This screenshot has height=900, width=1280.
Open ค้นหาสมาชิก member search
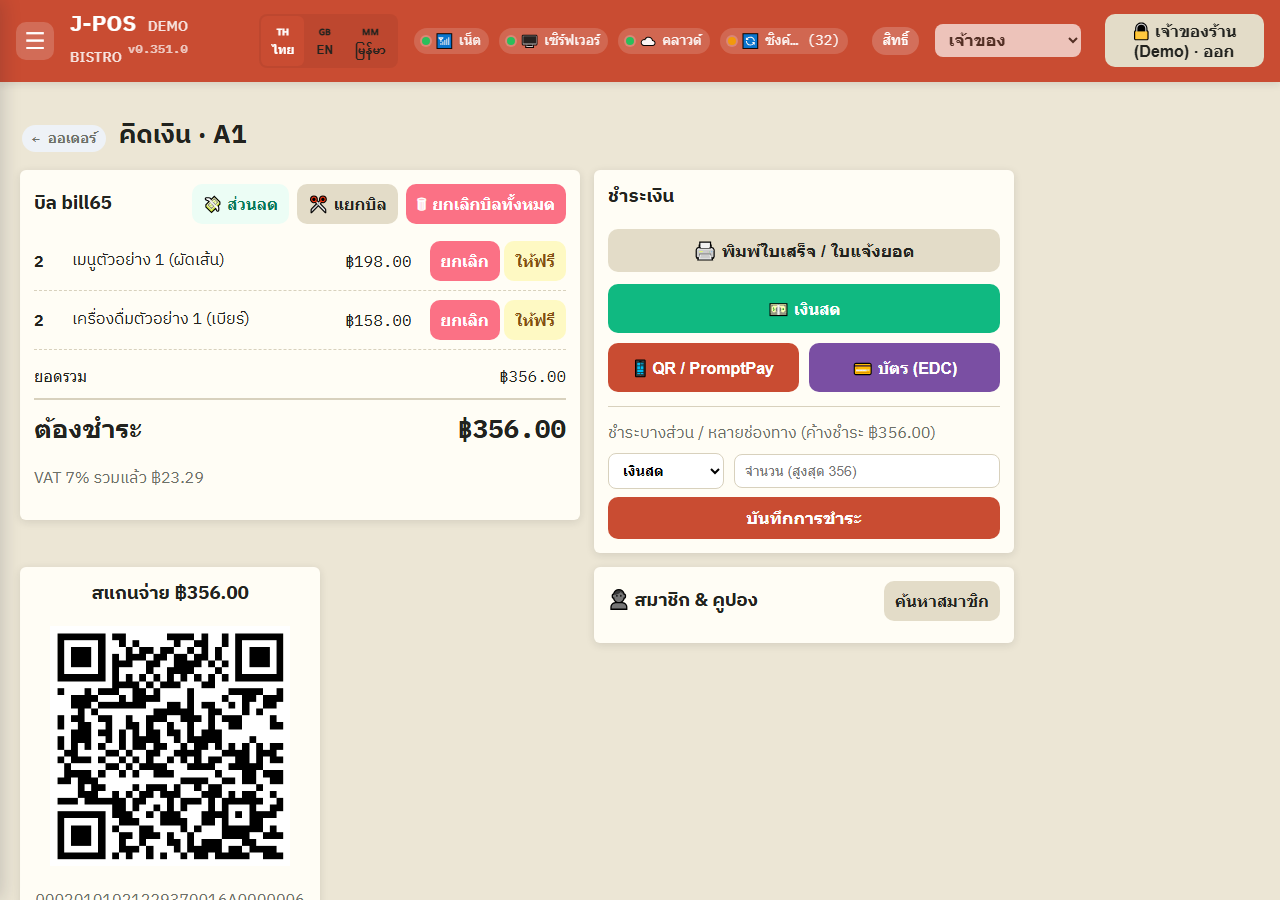[942, 601]
